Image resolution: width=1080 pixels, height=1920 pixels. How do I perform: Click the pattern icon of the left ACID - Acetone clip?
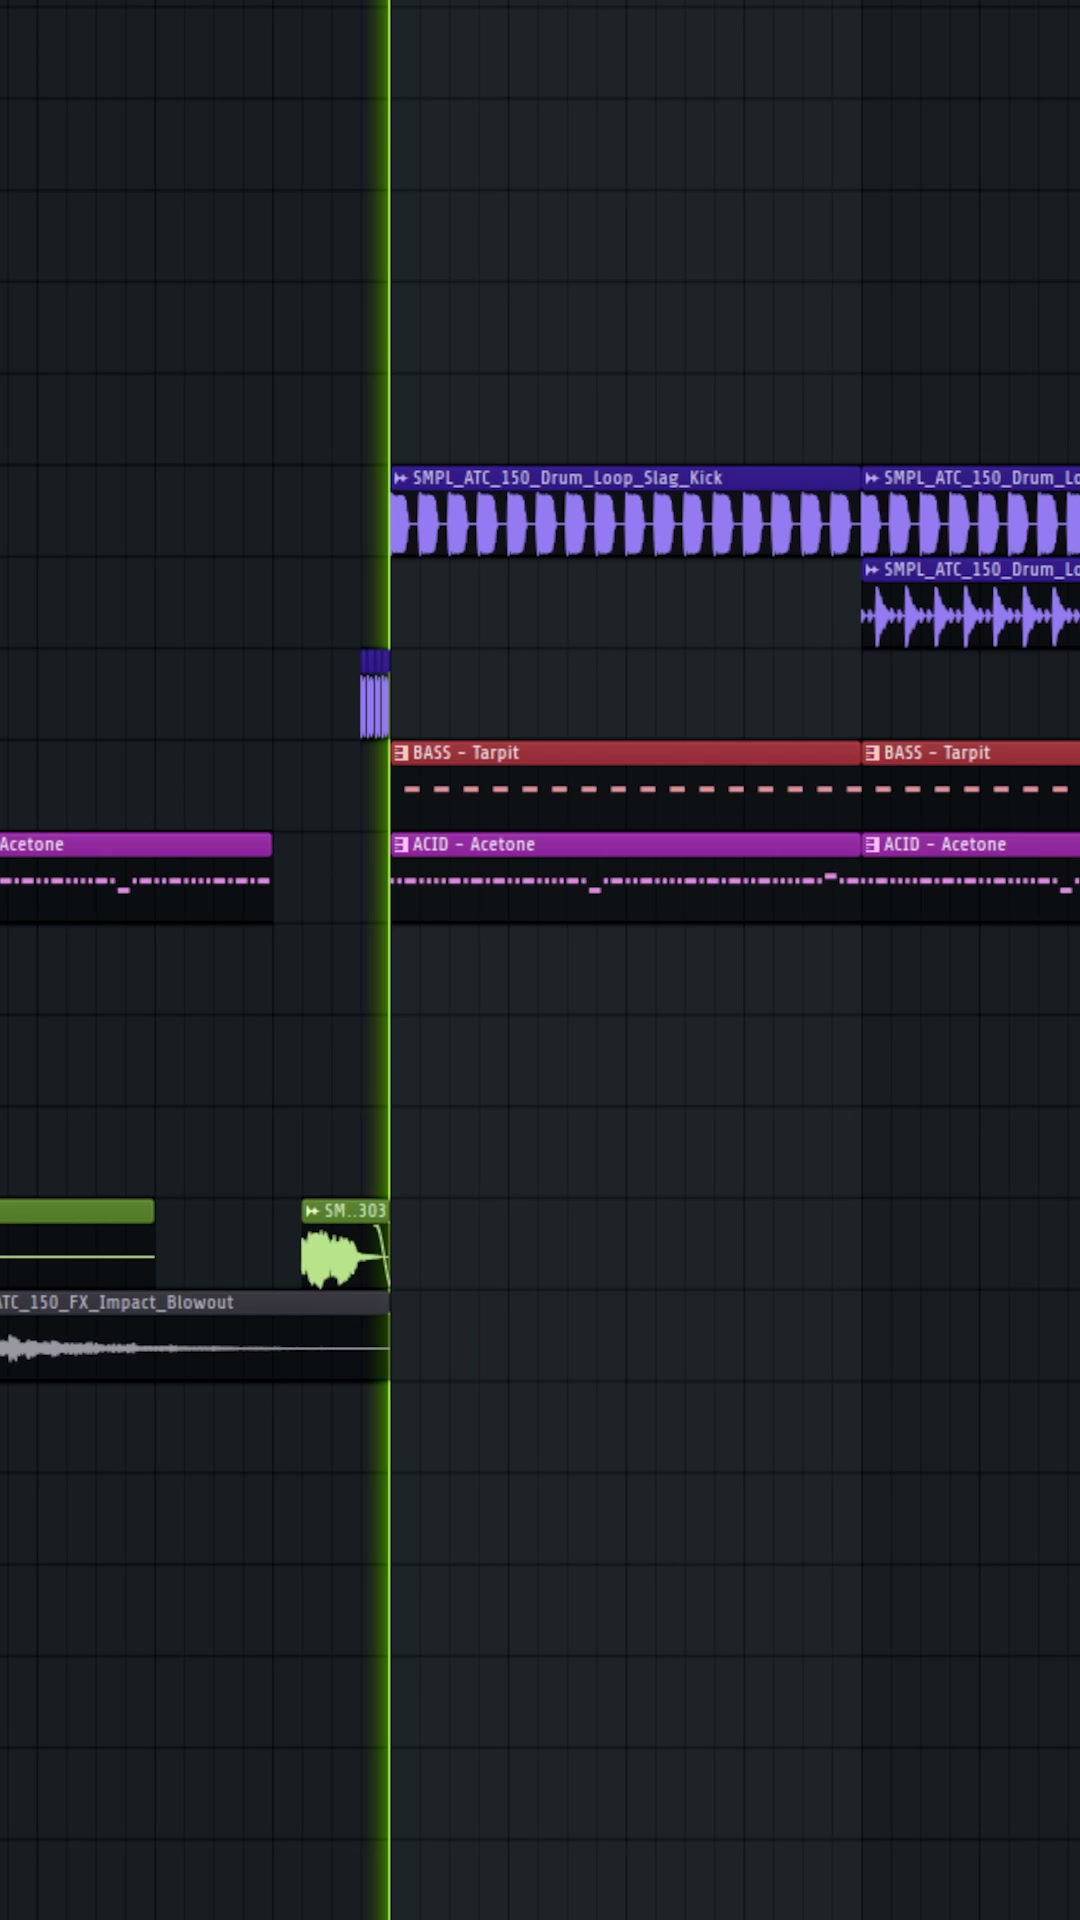(401, 845)
